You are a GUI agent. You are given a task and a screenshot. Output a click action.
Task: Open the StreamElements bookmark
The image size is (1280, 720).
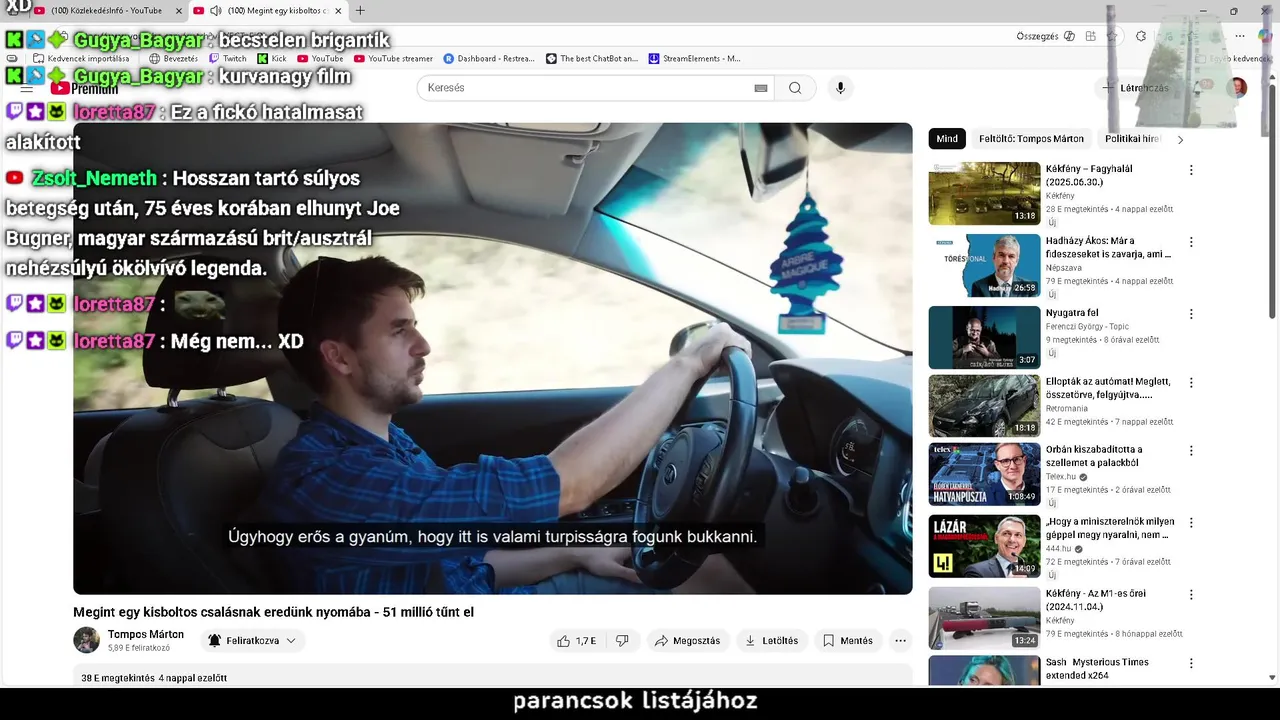coord(695,59)
